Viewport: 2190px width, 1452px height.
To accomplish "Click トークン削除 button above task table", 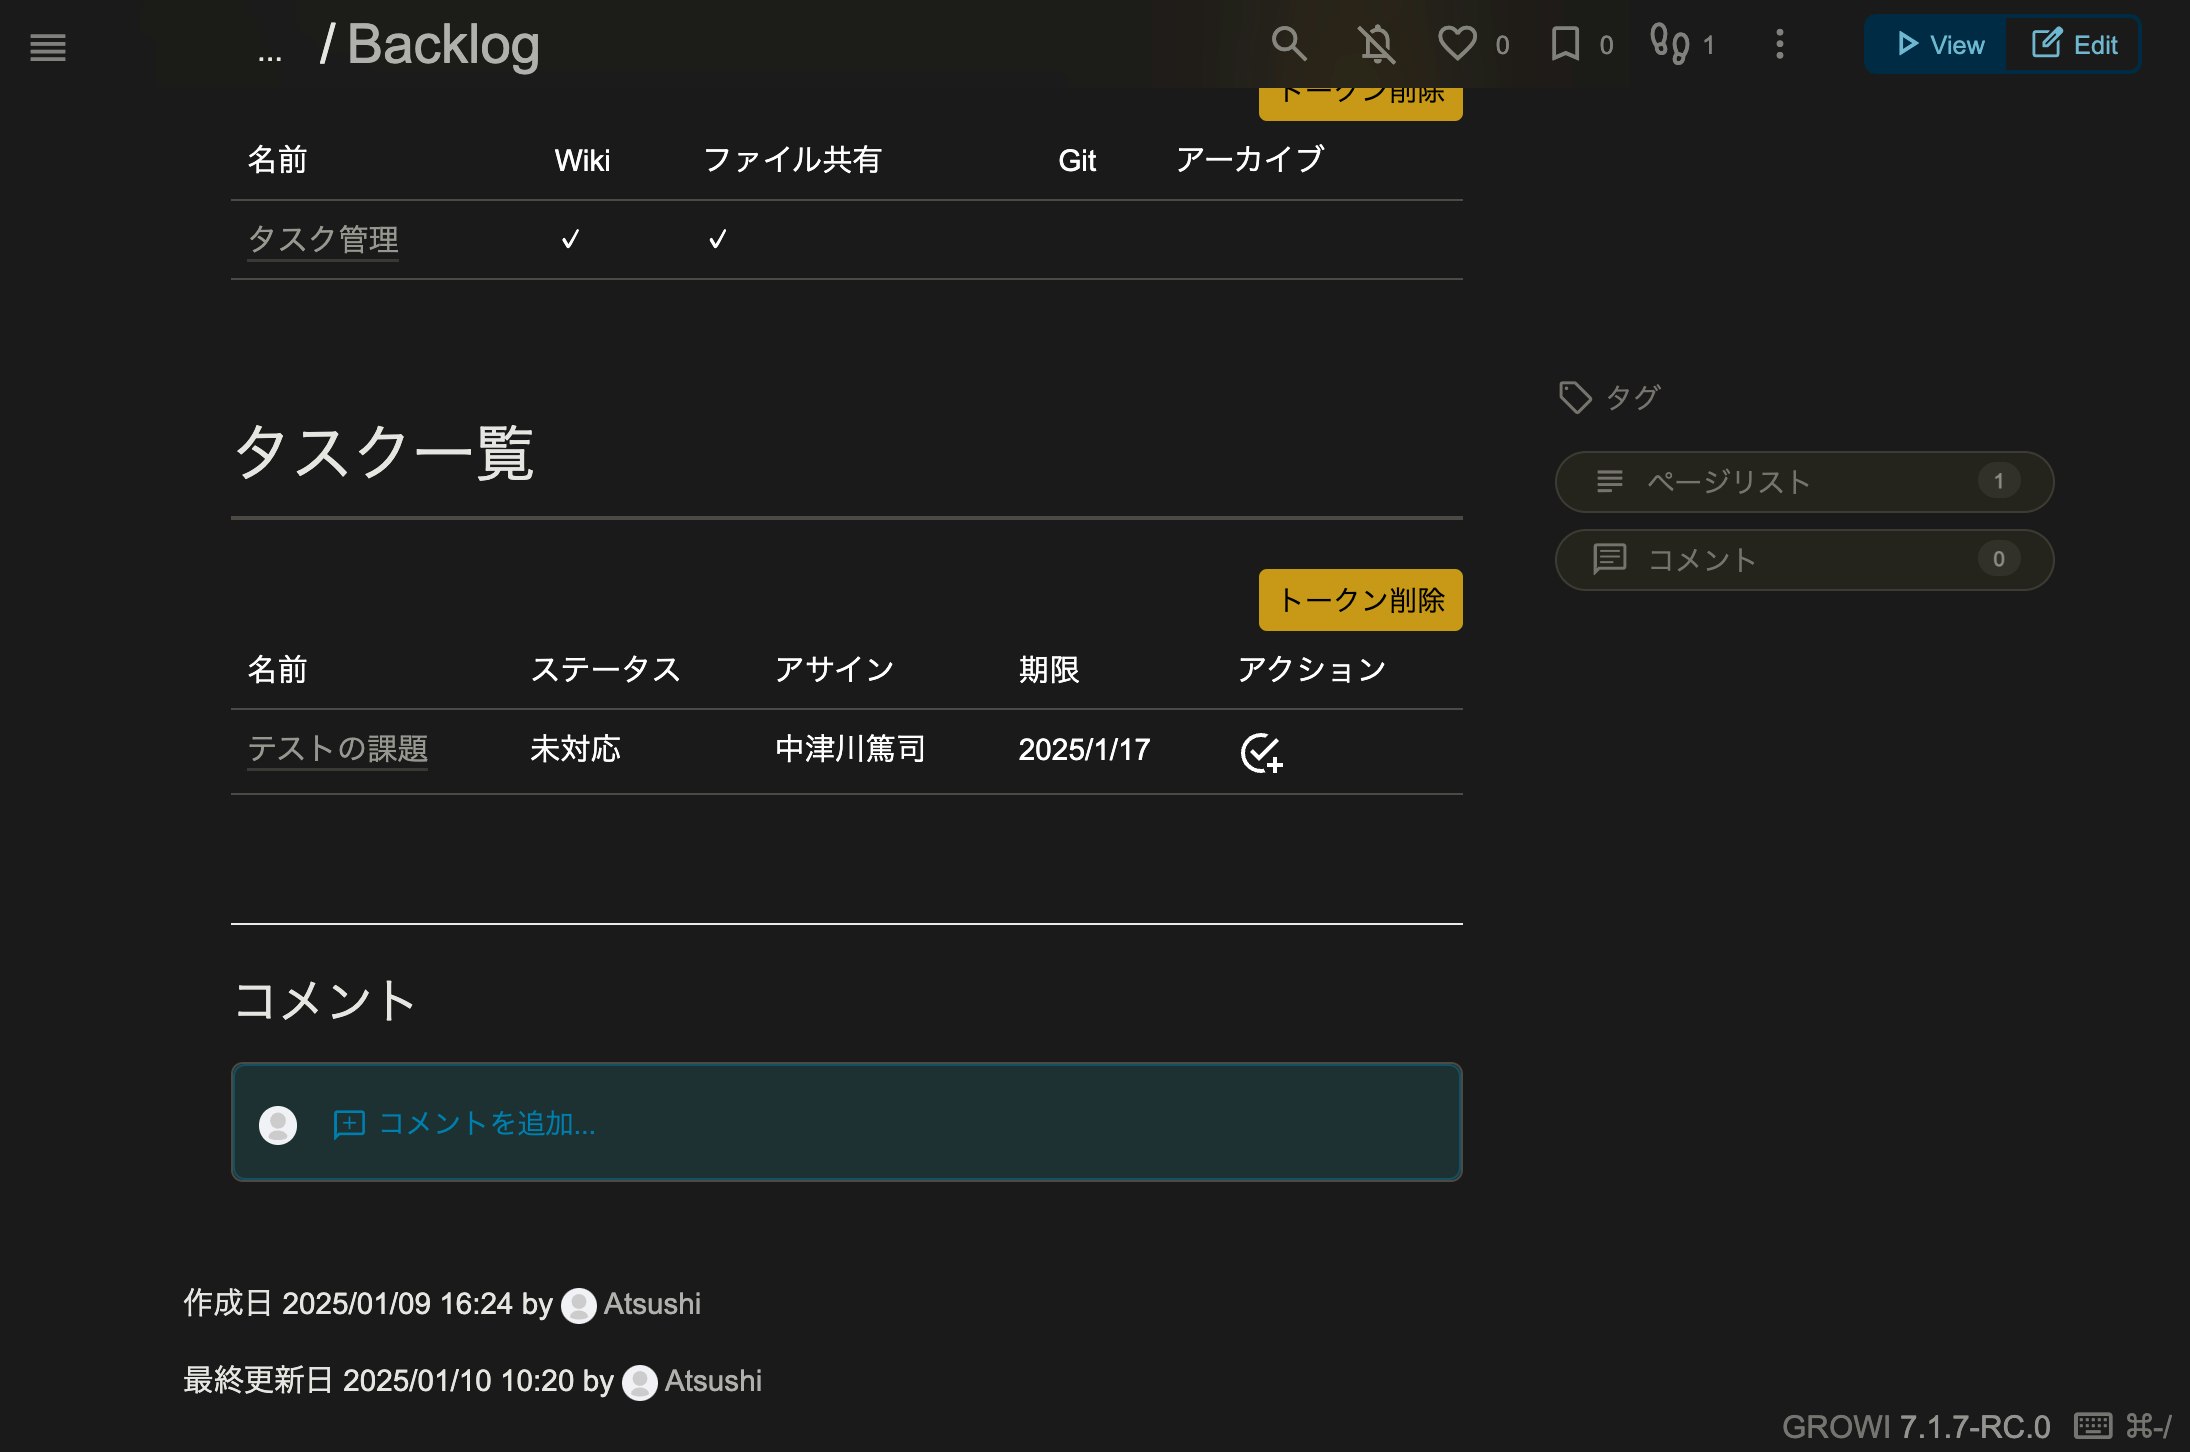I will point(1360,600).
